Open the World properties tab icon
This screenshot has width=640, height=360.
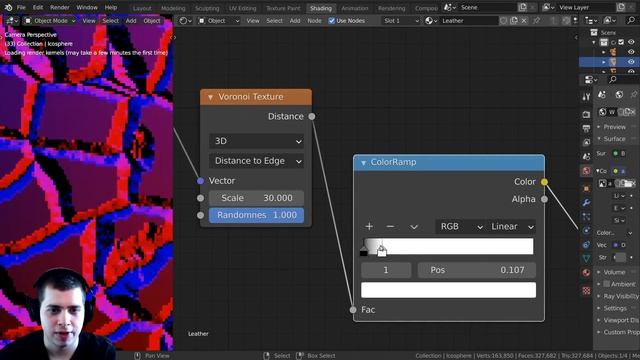click(587, 171)
